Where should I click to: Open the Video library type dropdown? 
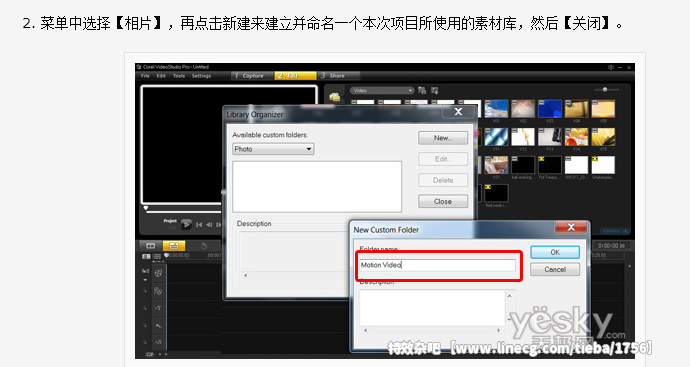tap(382, 90)
